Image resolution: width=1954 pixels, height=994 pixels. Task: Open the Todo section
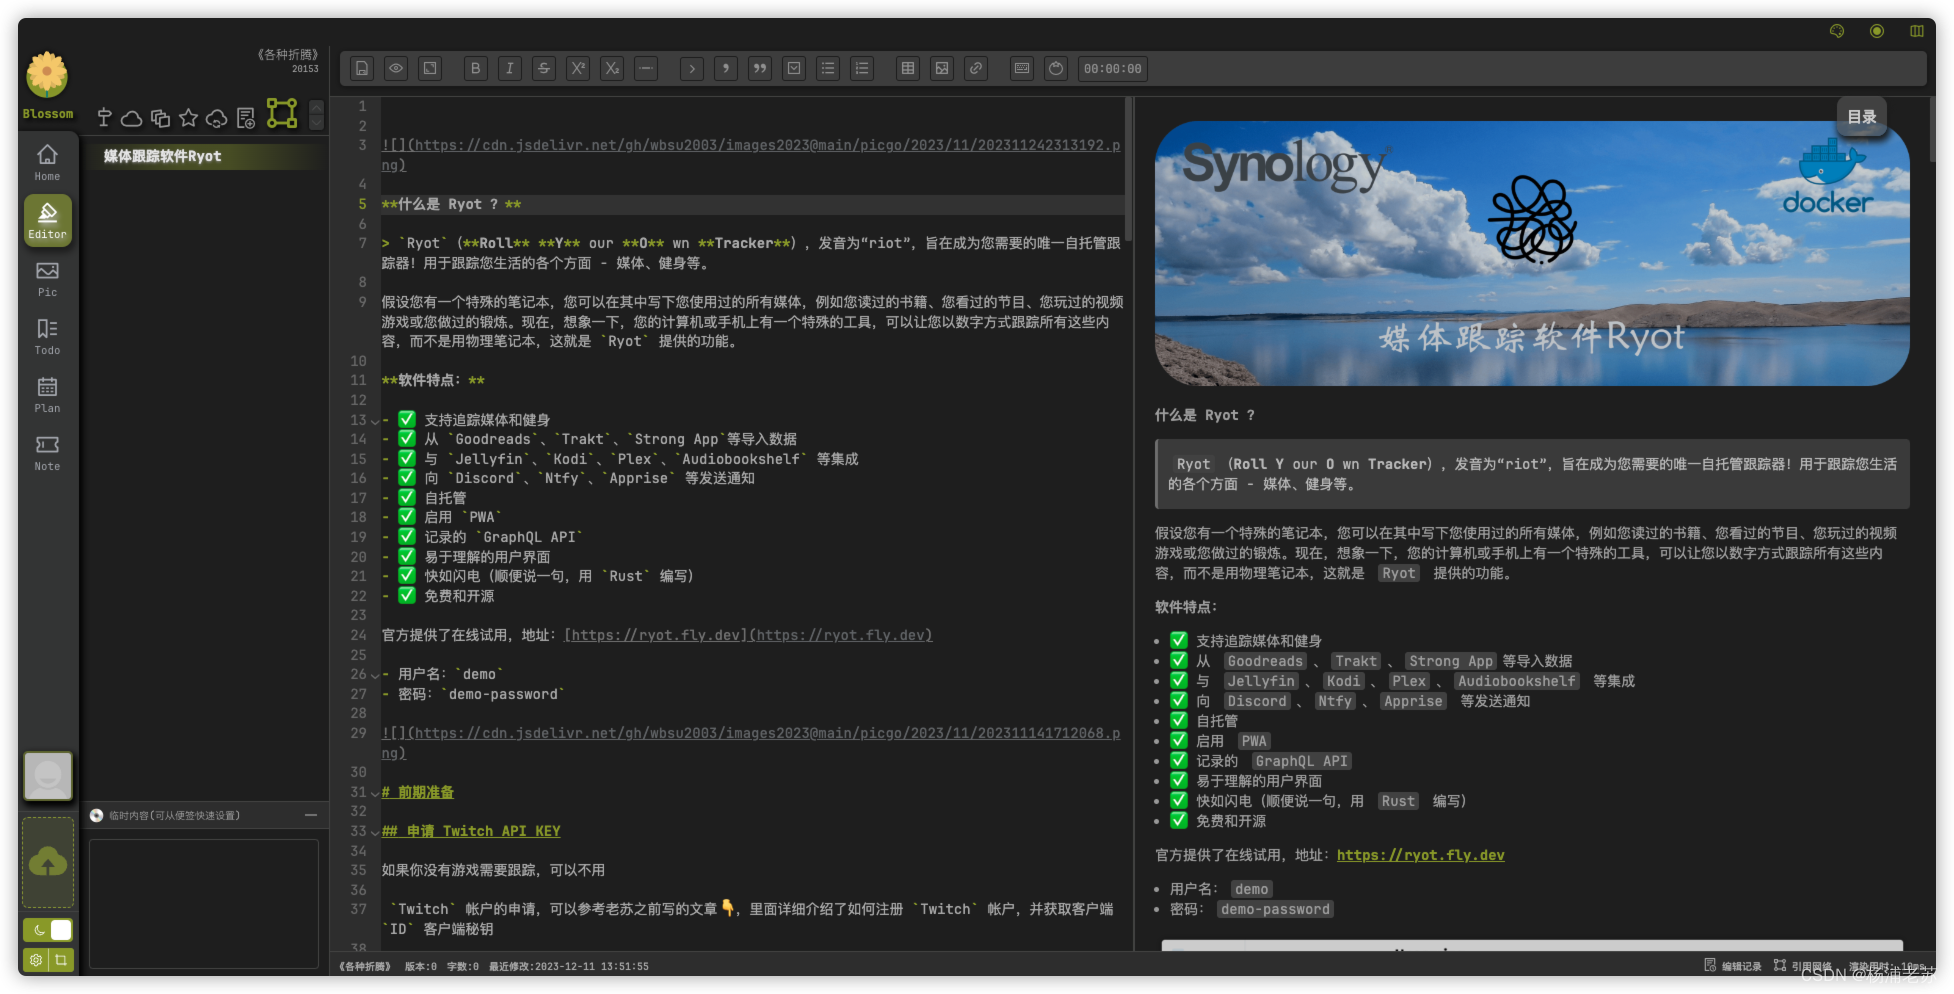pos(47,336)
